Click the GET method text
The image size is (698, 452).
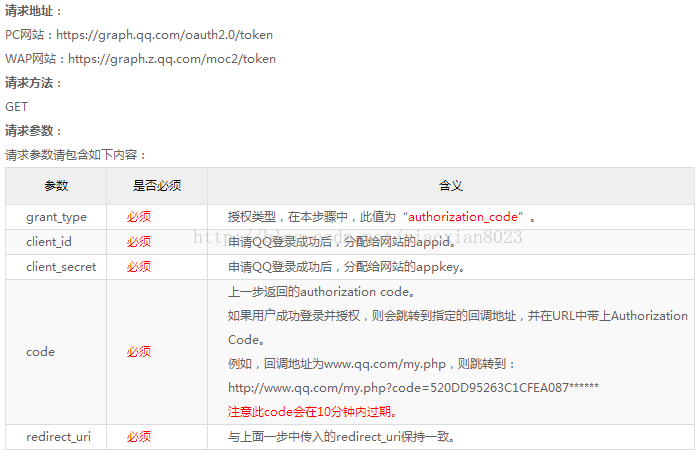16,107
